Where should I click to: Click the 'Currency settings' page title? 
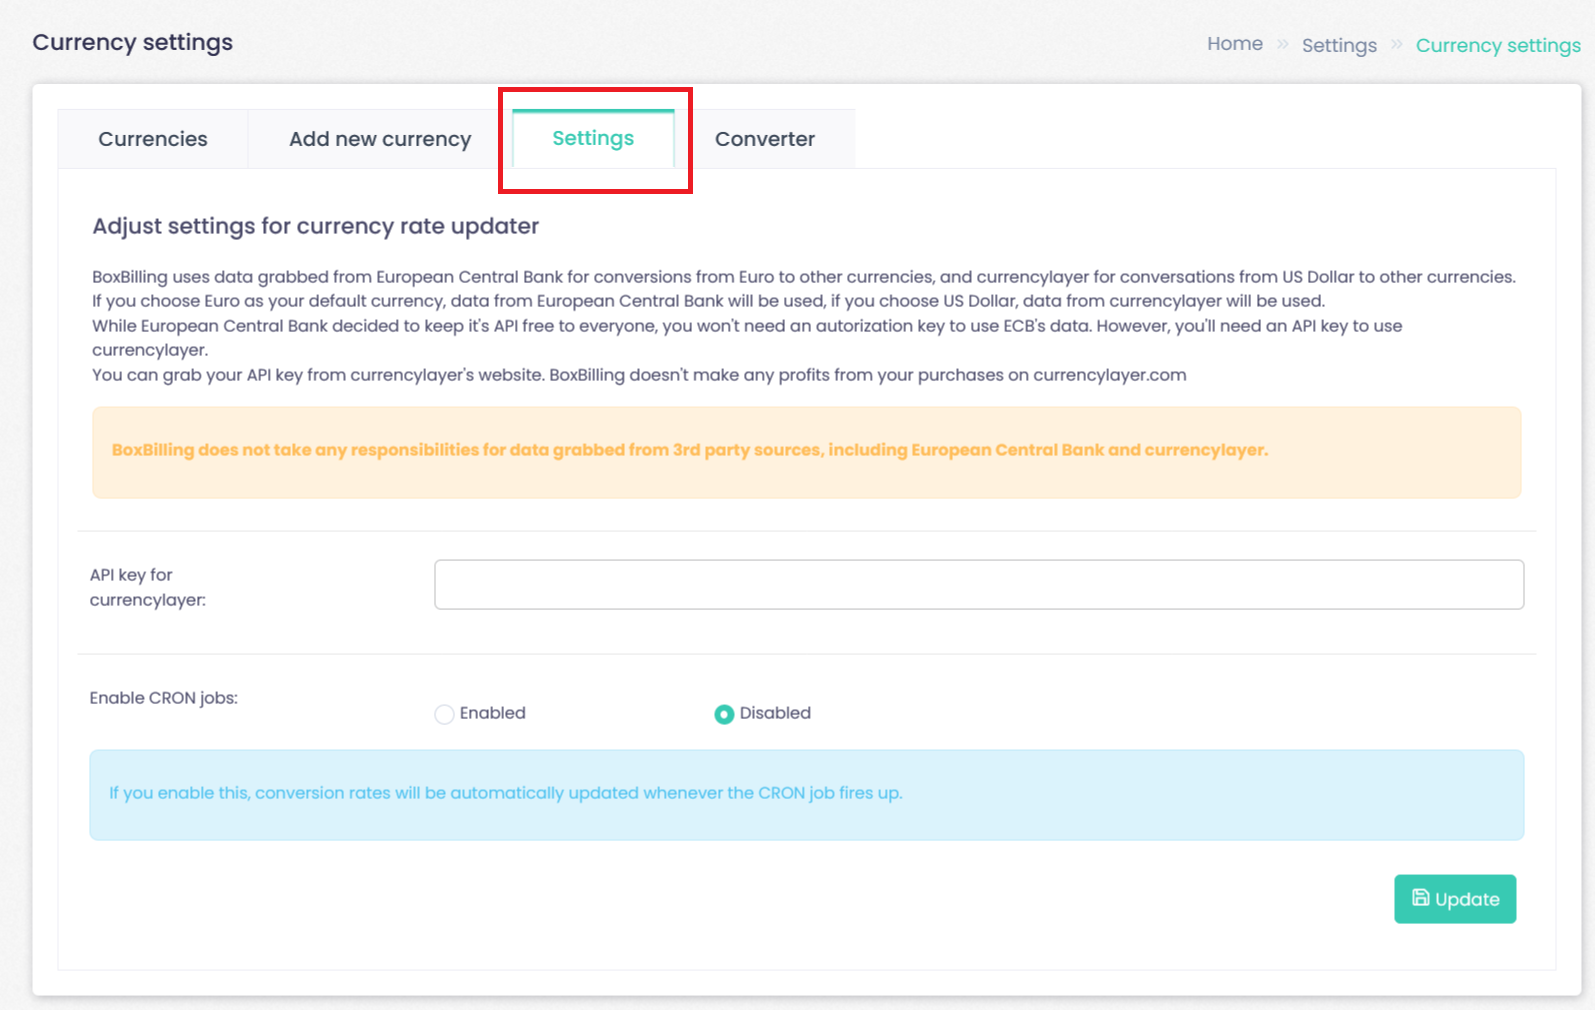point(133,42)
